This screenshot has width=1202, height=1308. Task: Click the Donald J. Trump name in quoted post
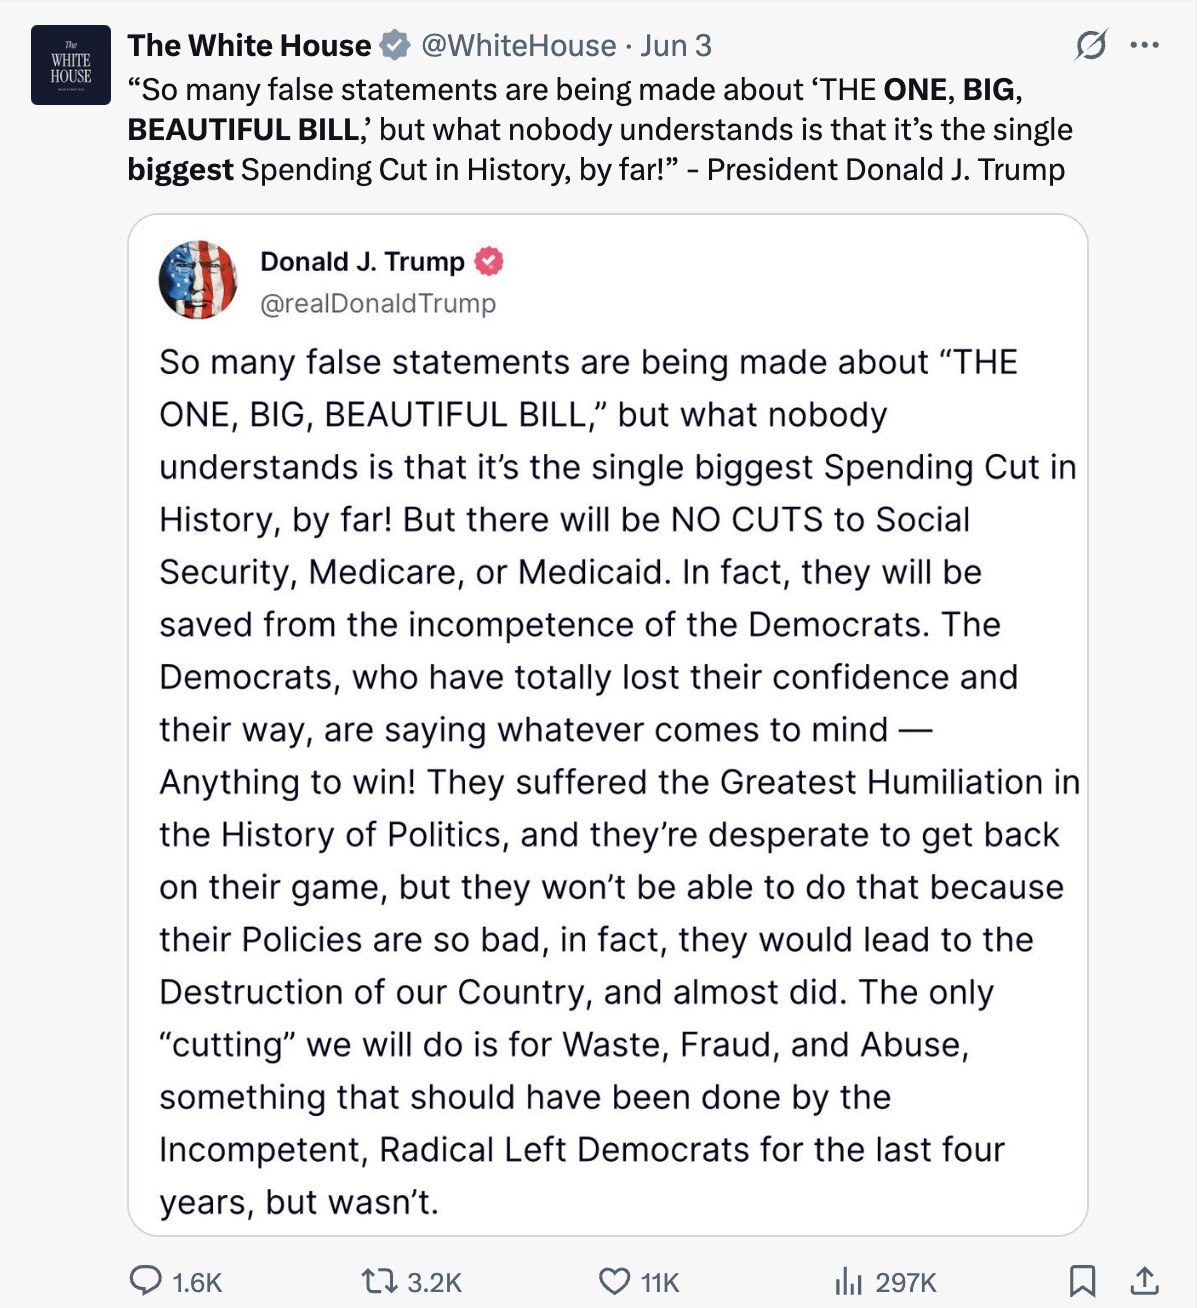point(362,261)
